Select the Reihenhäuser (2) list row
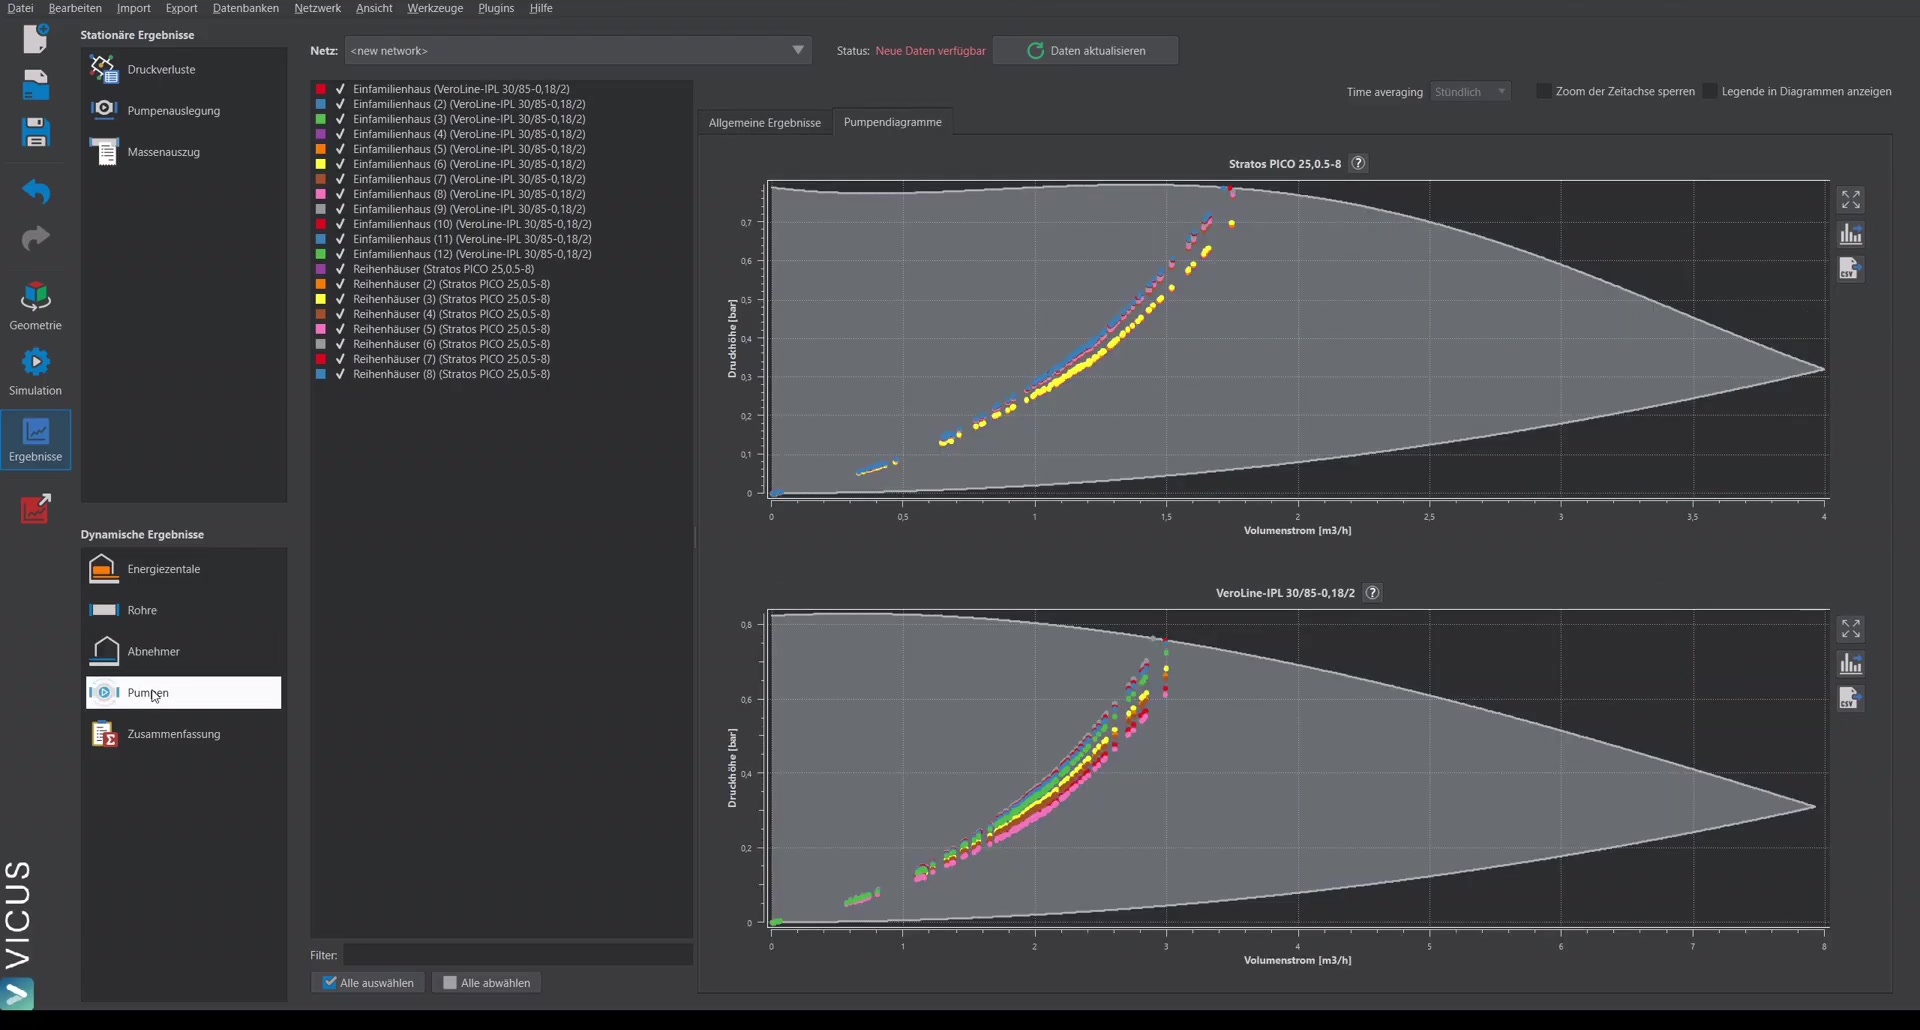The height and width of the screenshot is (1030, 1920). [501, 284]
